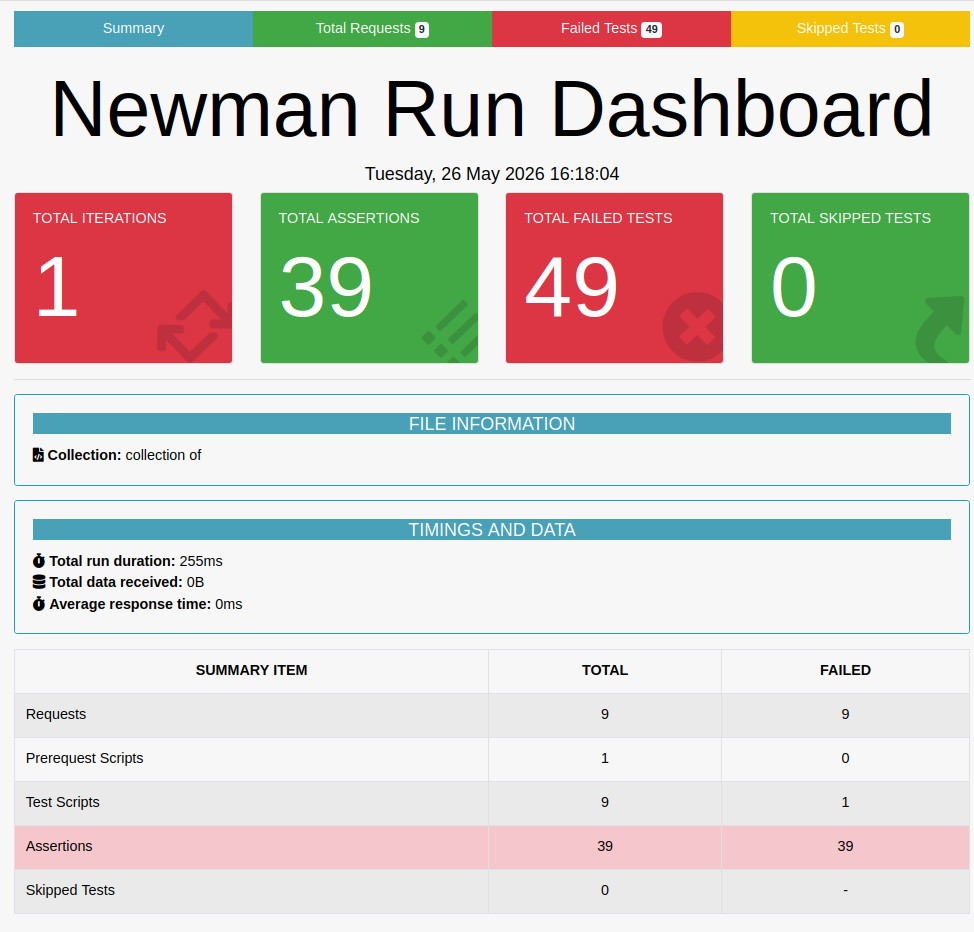Click the Prerequest Scripts total value 1
Screen dimensions: 974x932
tap(605, 758)
